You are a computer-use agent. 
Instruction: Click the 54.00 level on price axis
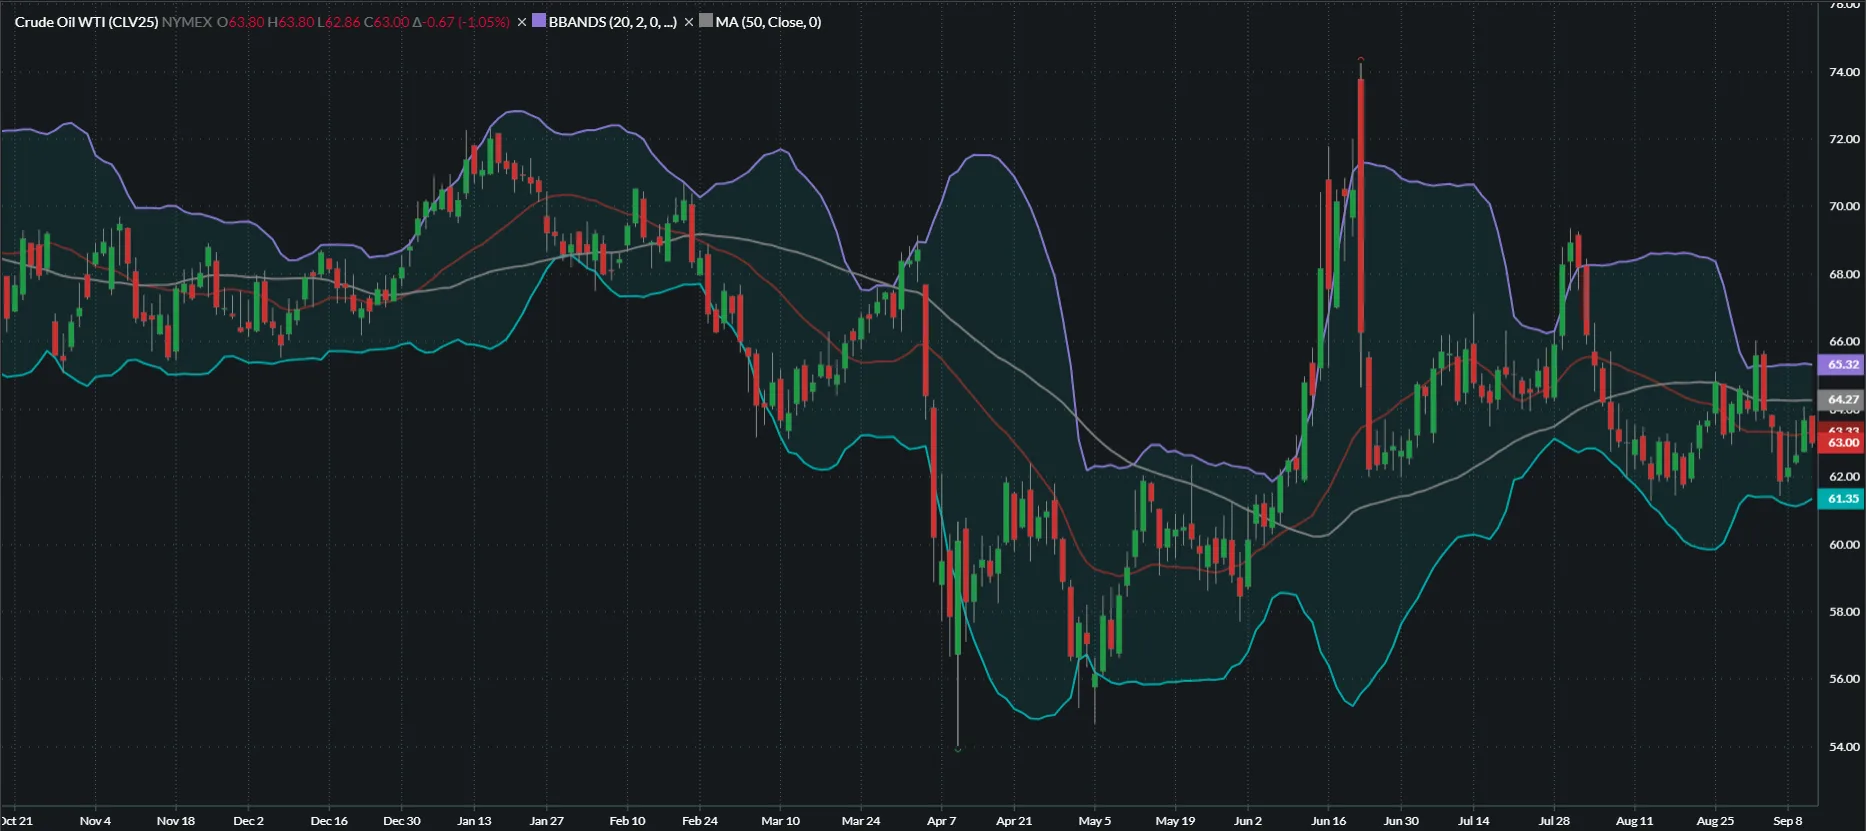1844,747
